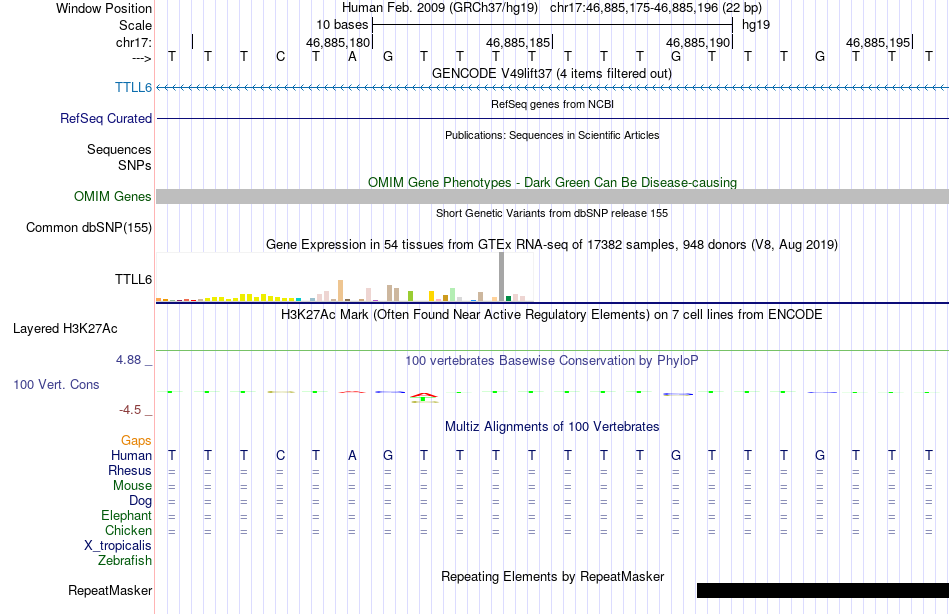Click the GENCODE V49lift37 track title
Image resolution: width=950 pixels, height=614 pixels.
(552, 73)
